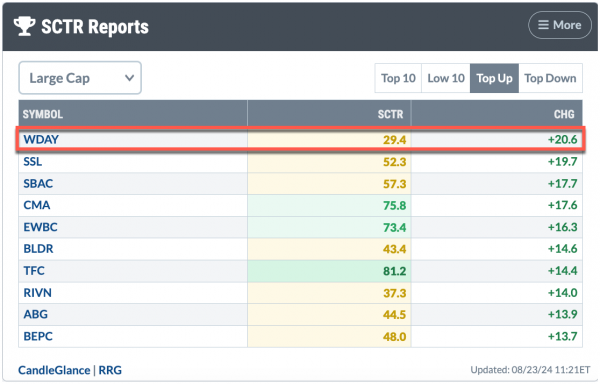This screenshot has width=600, height=384.
Task: Open the RIVN symbol link
Action: pos(38,293)
